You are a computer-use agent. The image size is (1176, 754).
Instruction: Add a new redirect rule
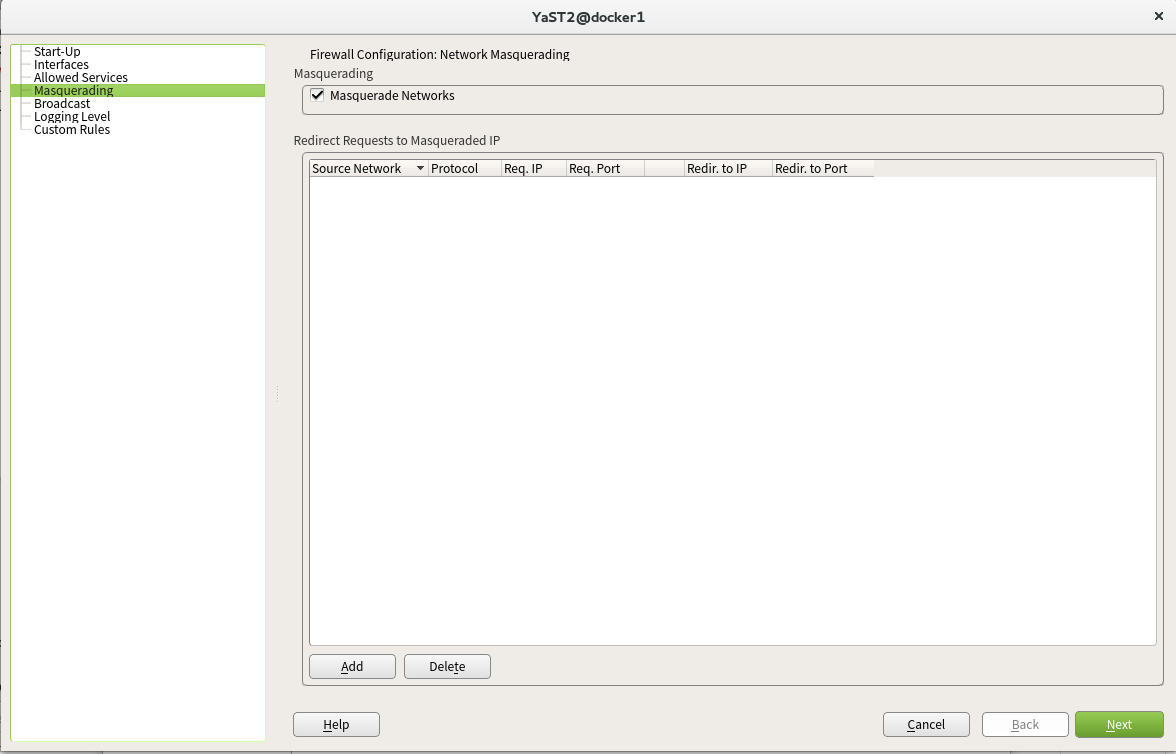(352, 666)
